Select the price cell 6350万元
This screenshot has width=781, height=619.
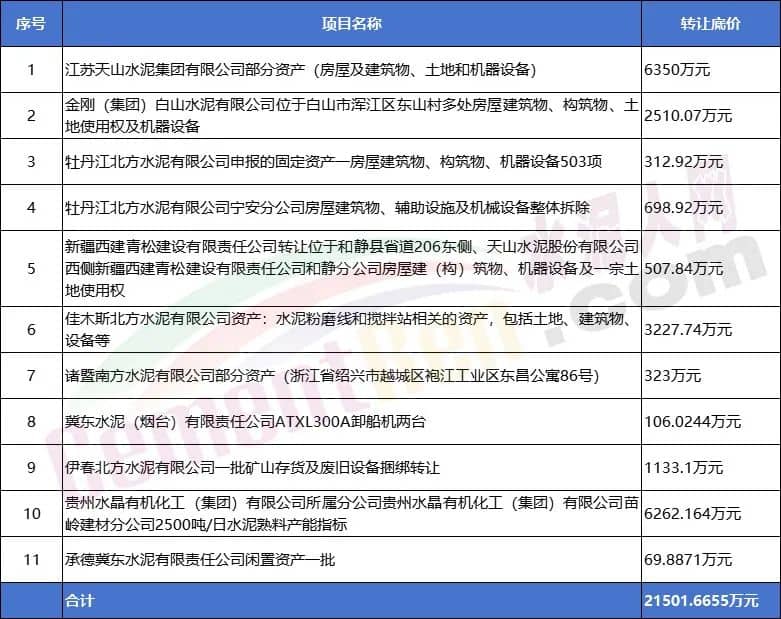(677, 70)
